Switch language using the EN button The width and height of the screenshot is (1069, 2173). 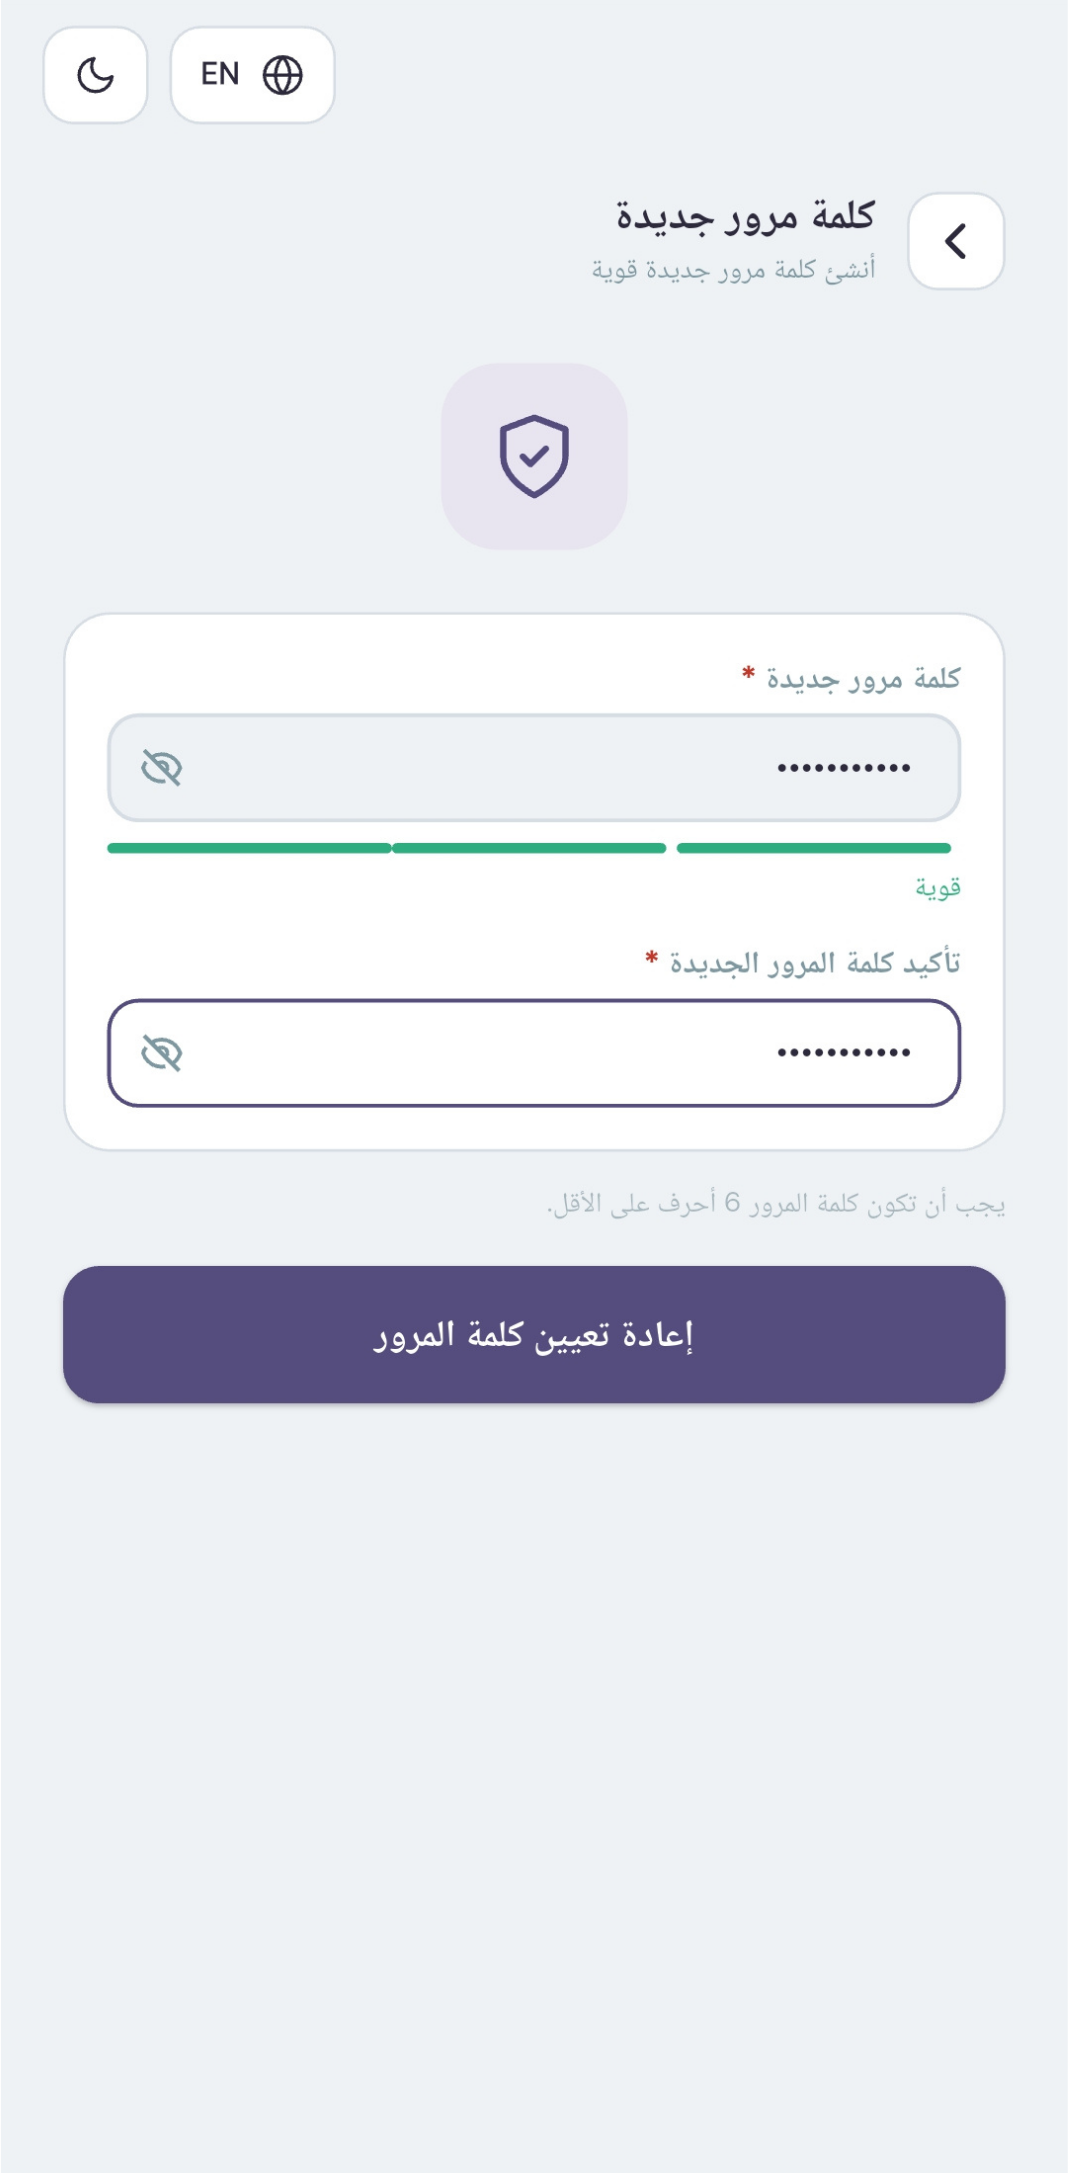(x=252, y=75)
